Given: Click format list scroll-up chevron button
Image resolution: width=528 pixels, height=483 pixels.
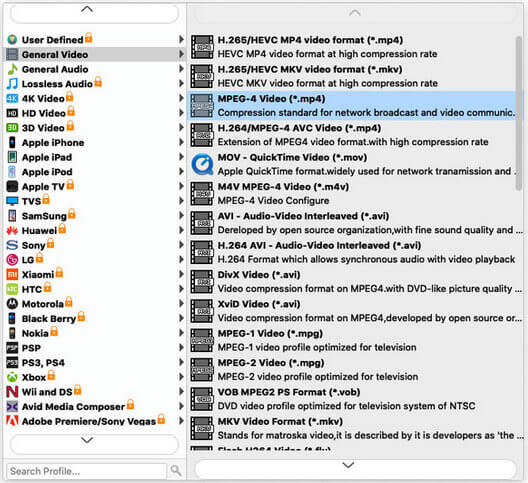Looking at the screenshot, I should pos(355,13).
